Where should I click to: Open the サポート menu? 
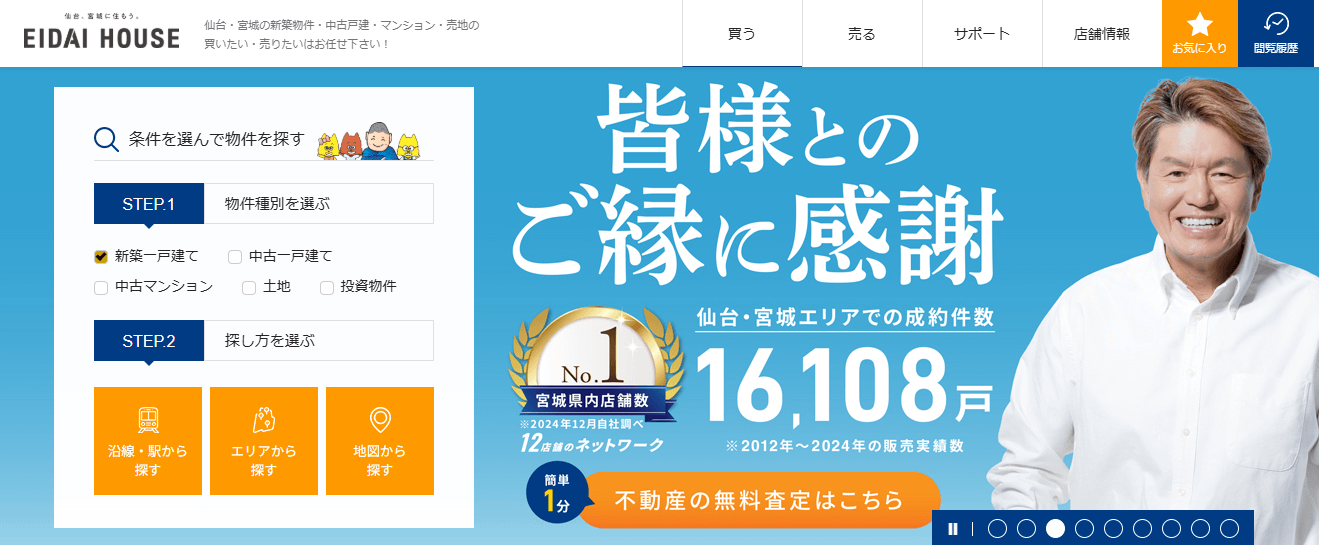[982, 34]
